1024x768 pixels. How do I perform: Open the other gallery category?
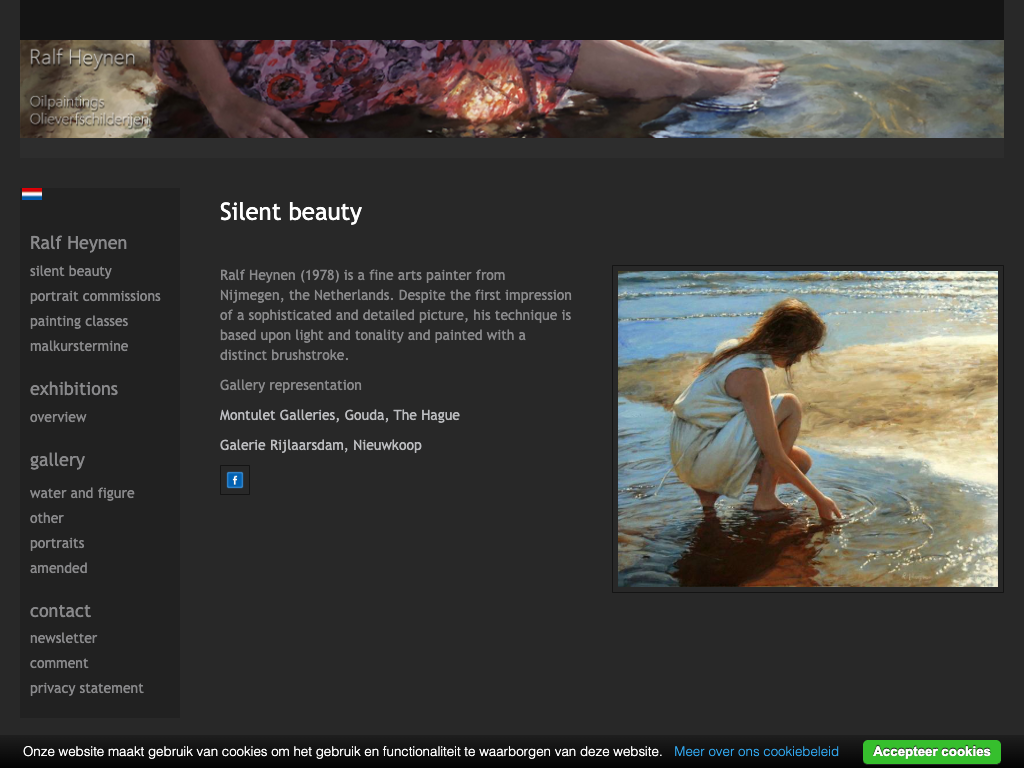[x=47, y=518]
